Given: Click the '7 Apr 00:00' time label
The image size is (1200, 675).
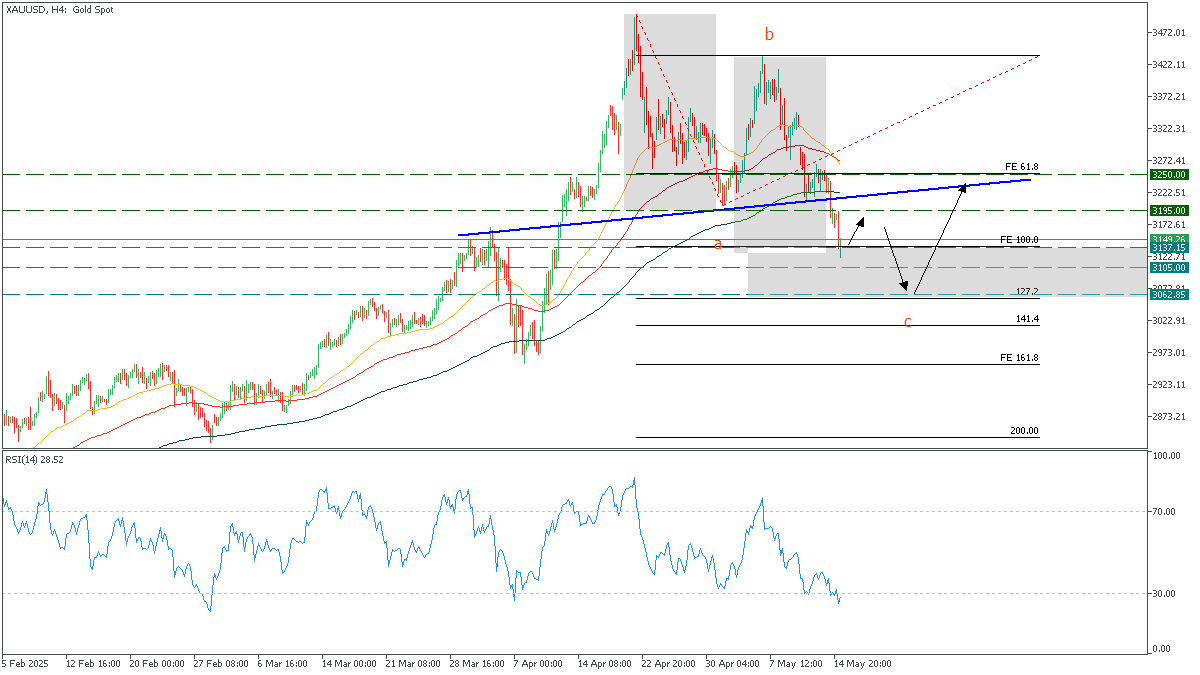Looking at the screenshot, I should [540, 663].
